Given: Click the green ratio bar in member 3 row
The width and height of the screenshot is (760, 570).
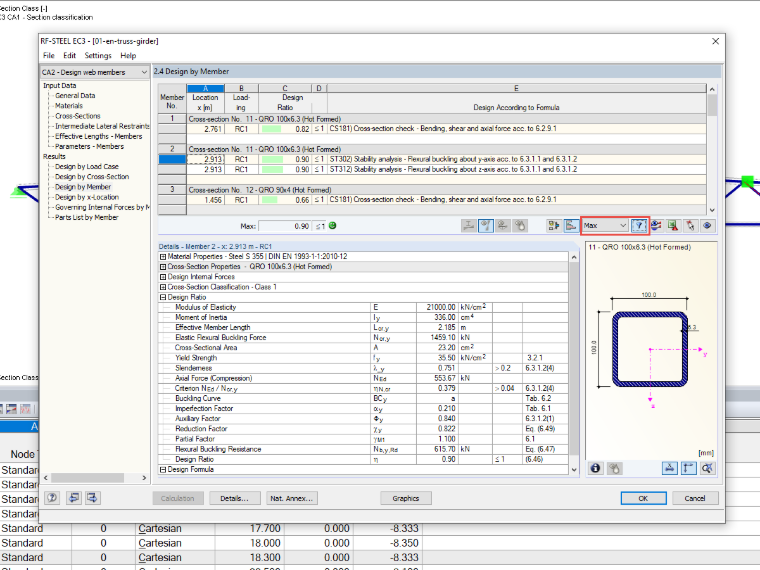Looking at the screenshot, I should tap(269, 200).
